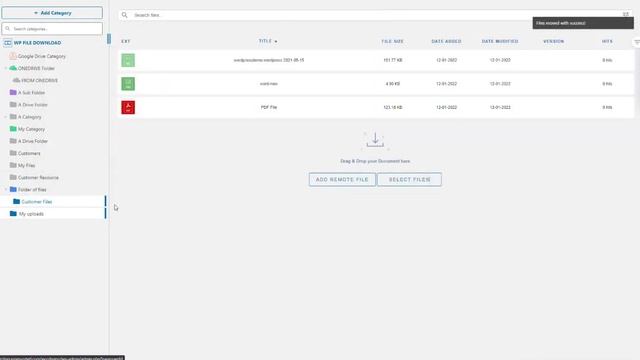The image size is (640, 360).
Task: Click the green file icon in second row
Action: (x=128, y=84)
